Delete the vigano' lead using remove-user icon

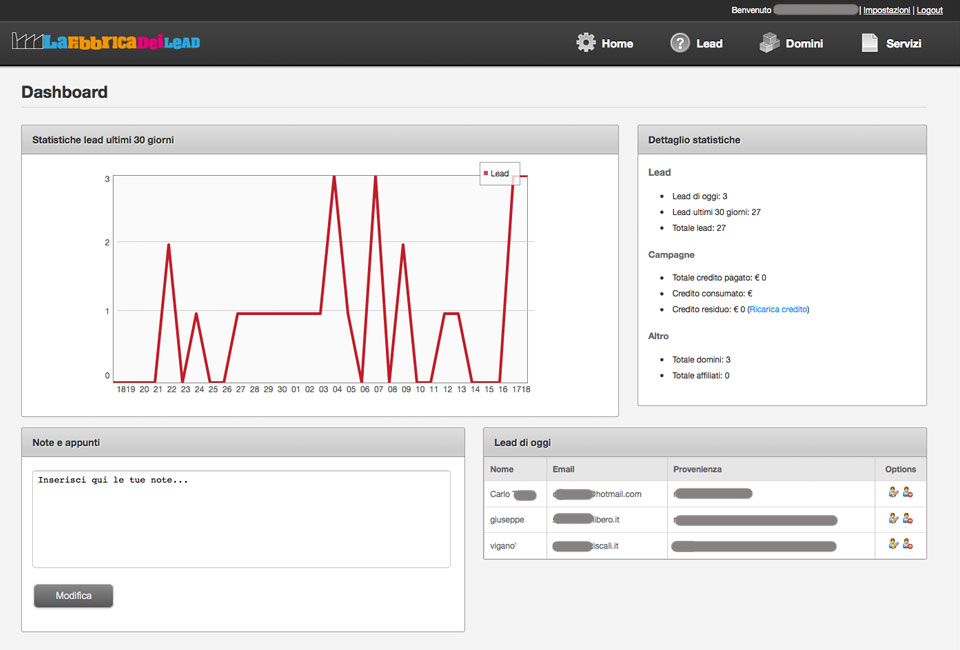pos(908,544)
